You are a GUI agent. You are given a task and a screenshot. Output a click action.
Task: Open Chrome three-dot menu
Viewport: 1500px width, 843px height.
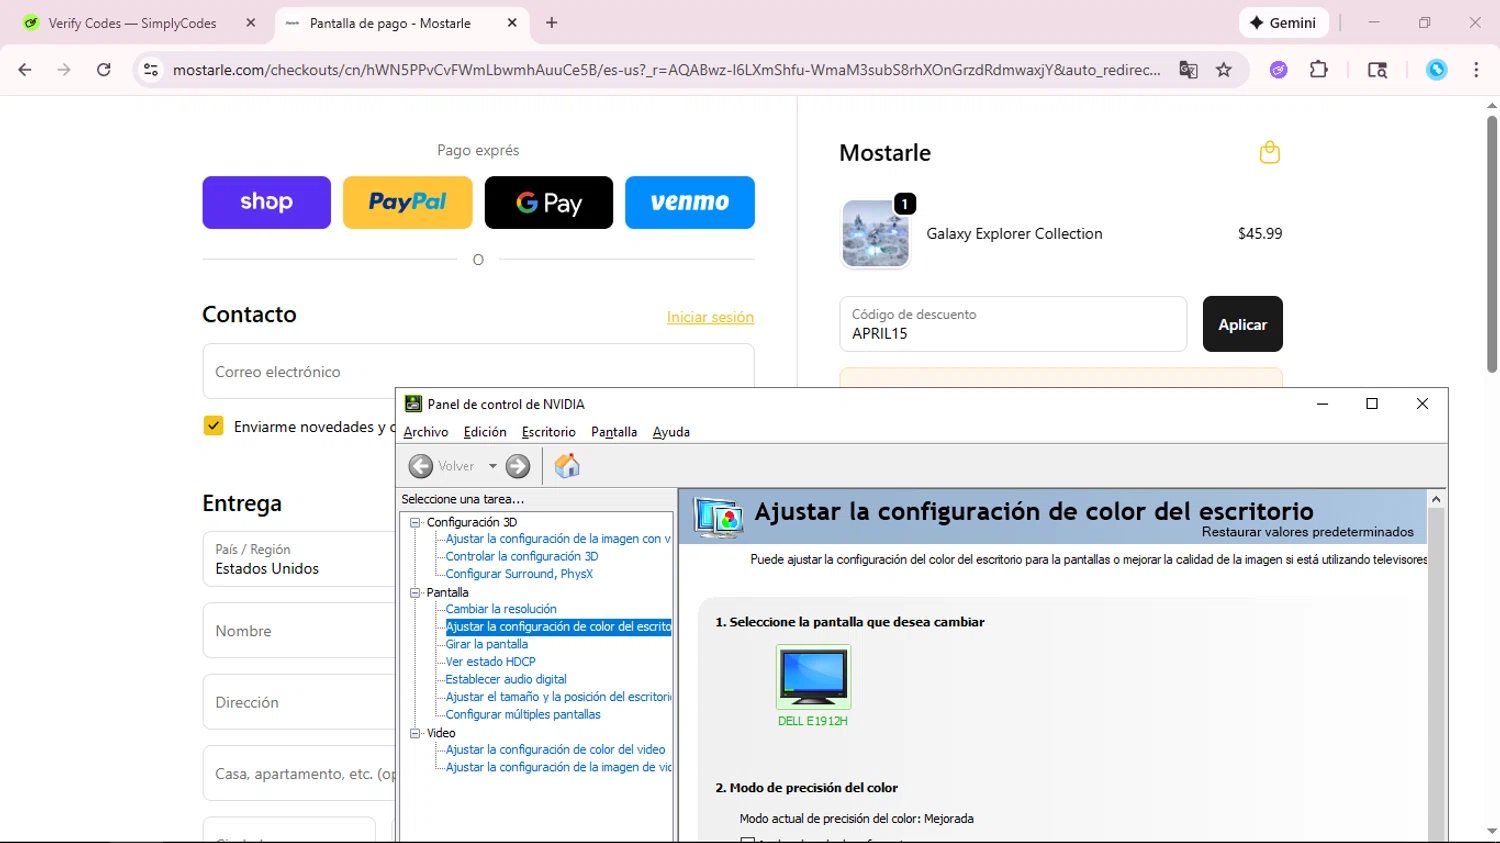coord(1476,70)
